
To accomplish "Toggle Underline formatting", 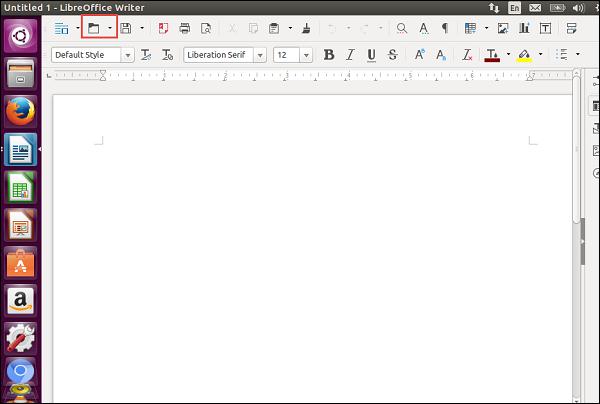I will pos(371,55).
